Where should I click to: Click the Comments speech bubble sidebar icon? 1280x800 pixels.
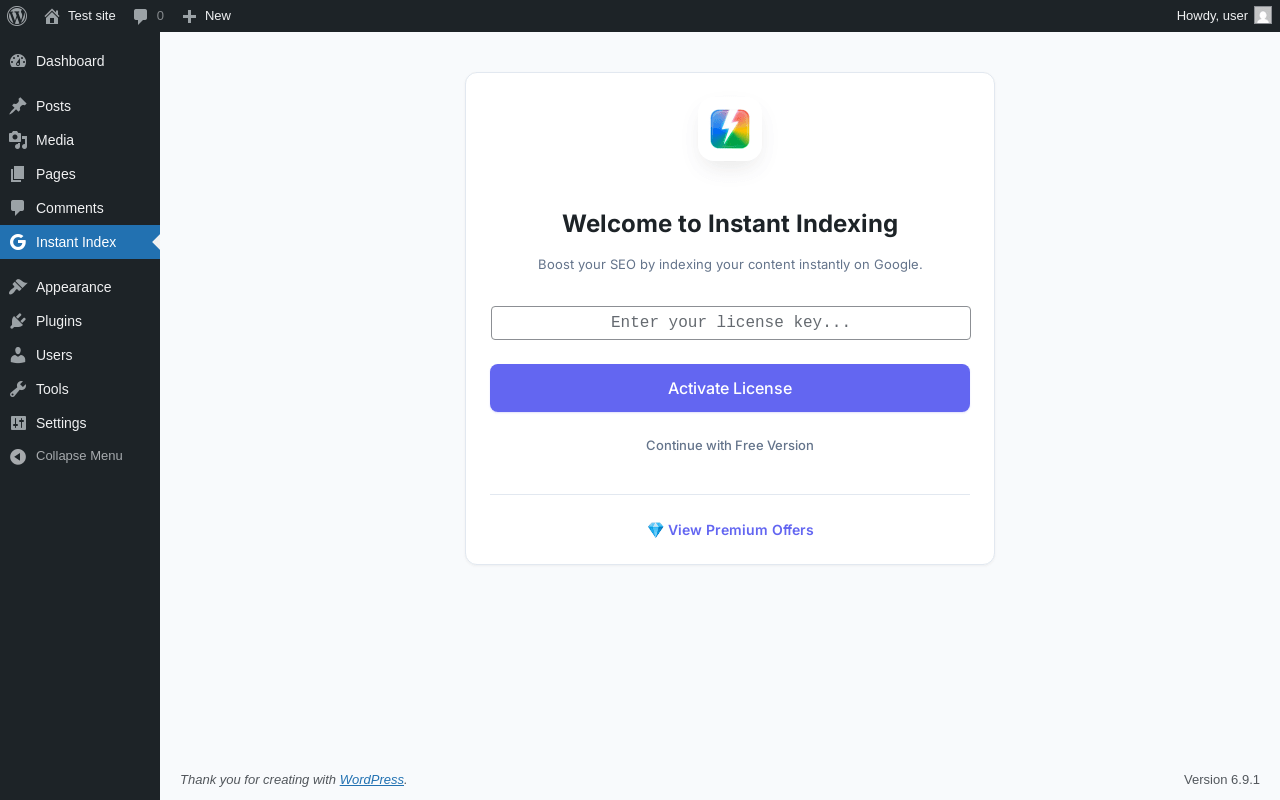click(18, 208)
